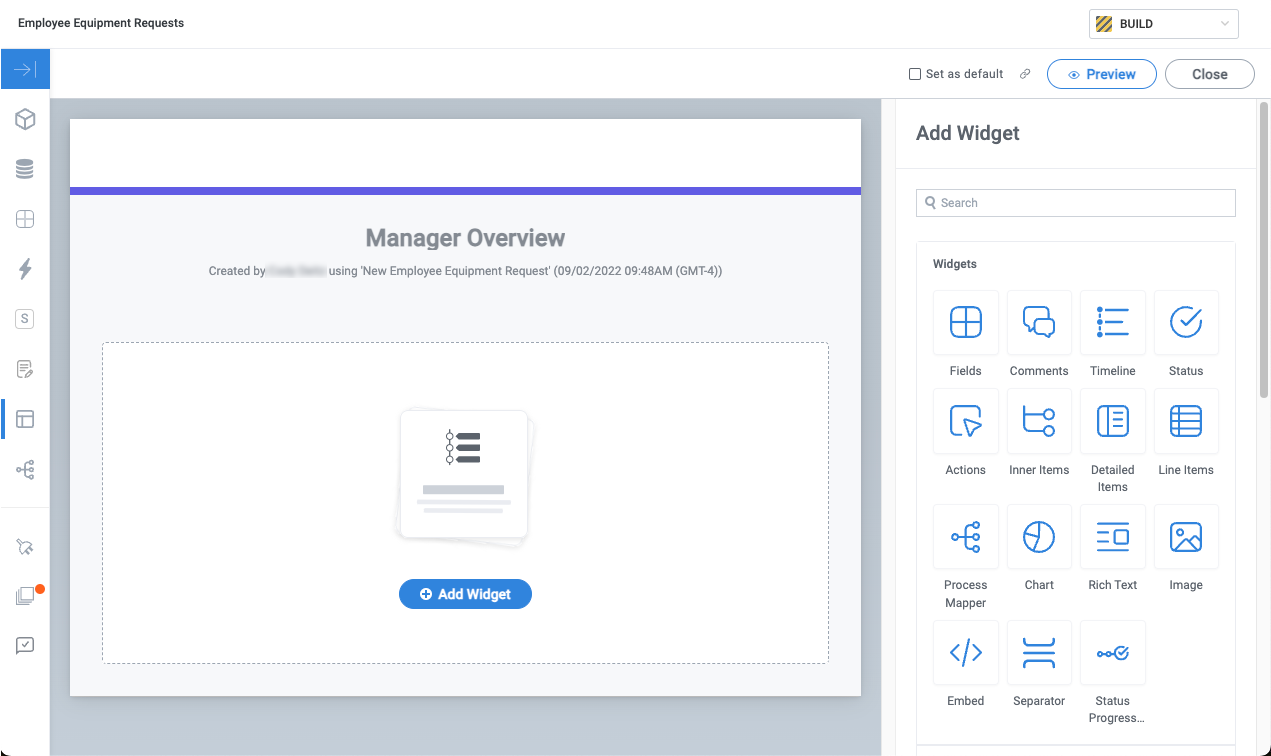Insert the Chart widget

coord(1039,537)
